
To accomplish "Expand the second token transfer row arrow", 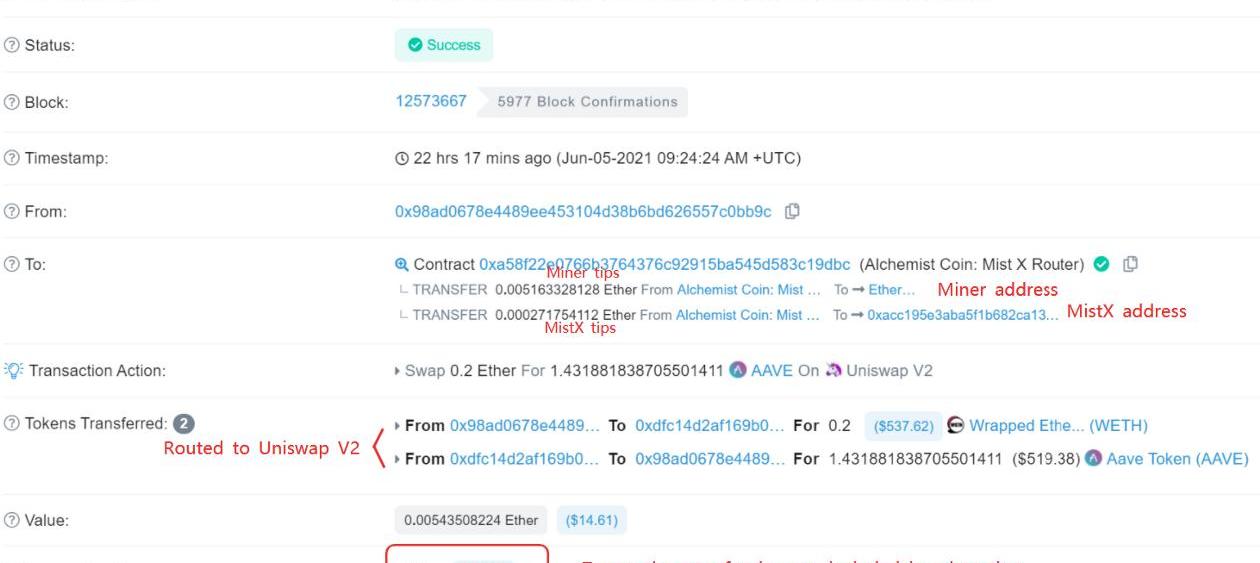I will tap(398, 459).
